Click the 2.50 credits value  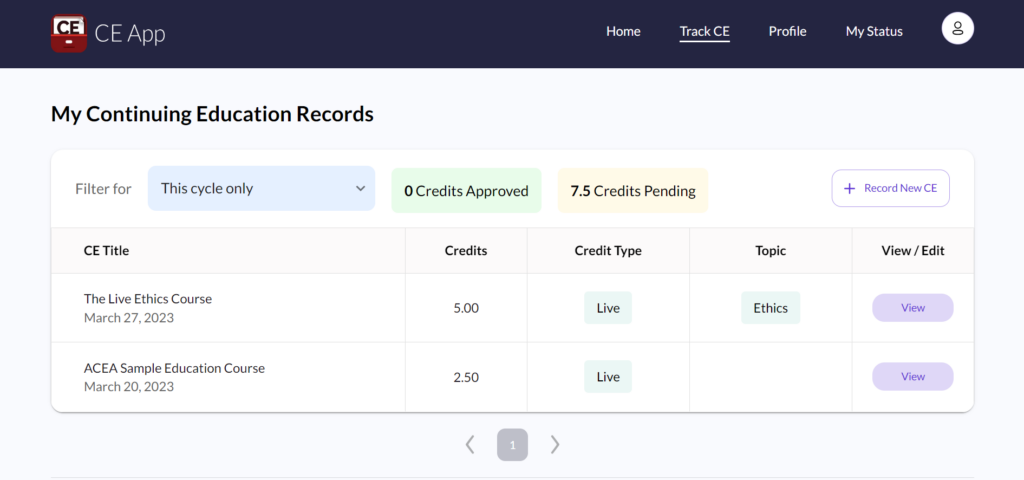(x=466, y=377)
